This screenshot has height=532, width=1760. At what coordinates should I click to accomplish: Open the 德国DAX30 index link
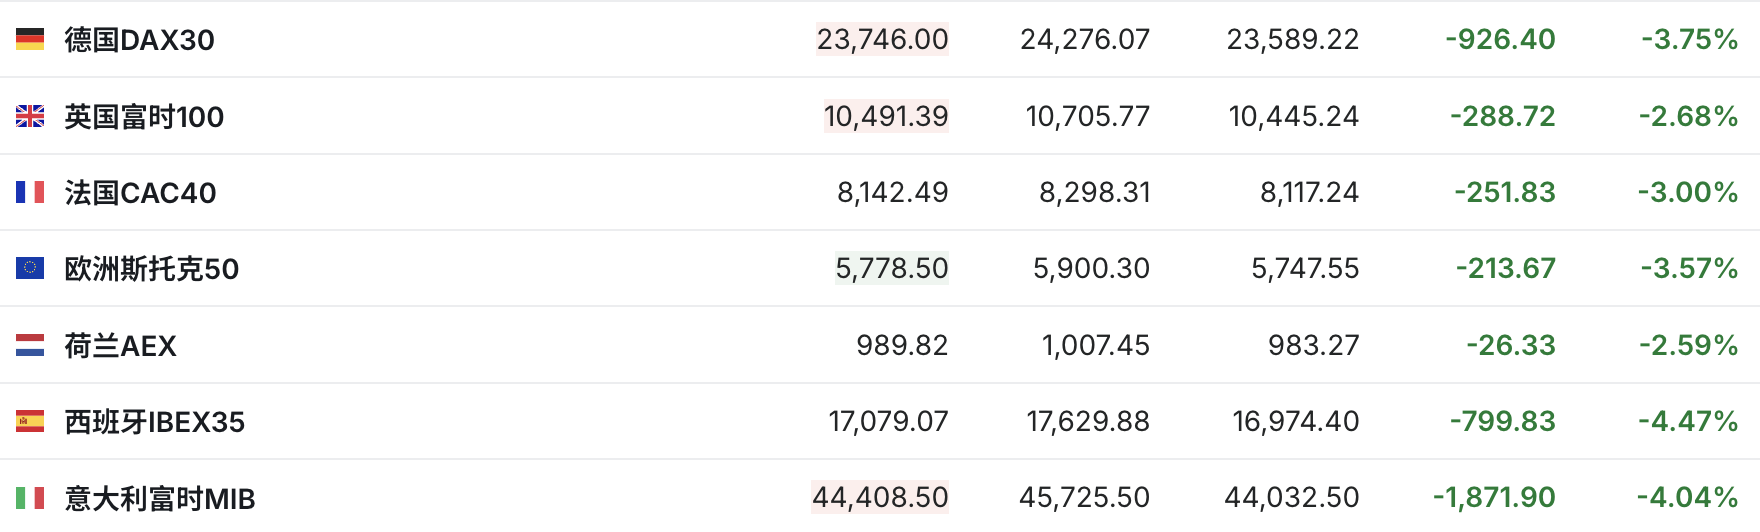pos(139,40)
